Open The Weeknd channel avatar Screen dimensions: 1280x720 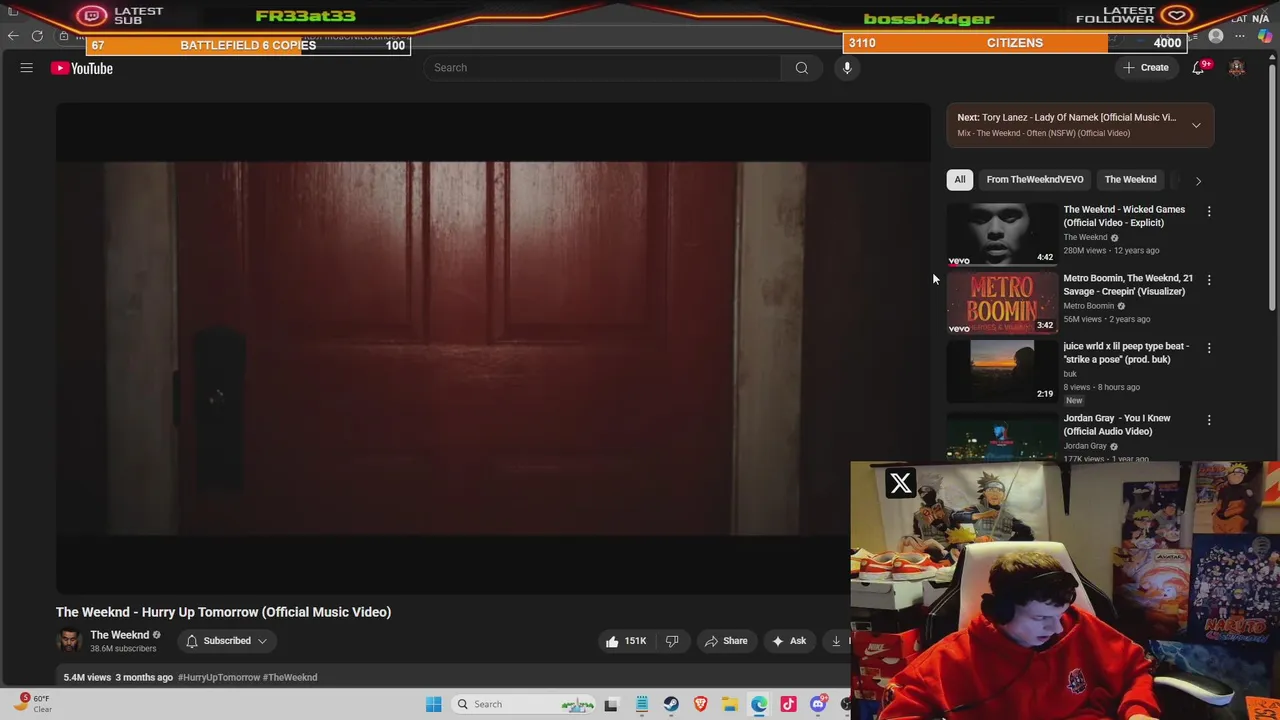[x=69, y=641]
